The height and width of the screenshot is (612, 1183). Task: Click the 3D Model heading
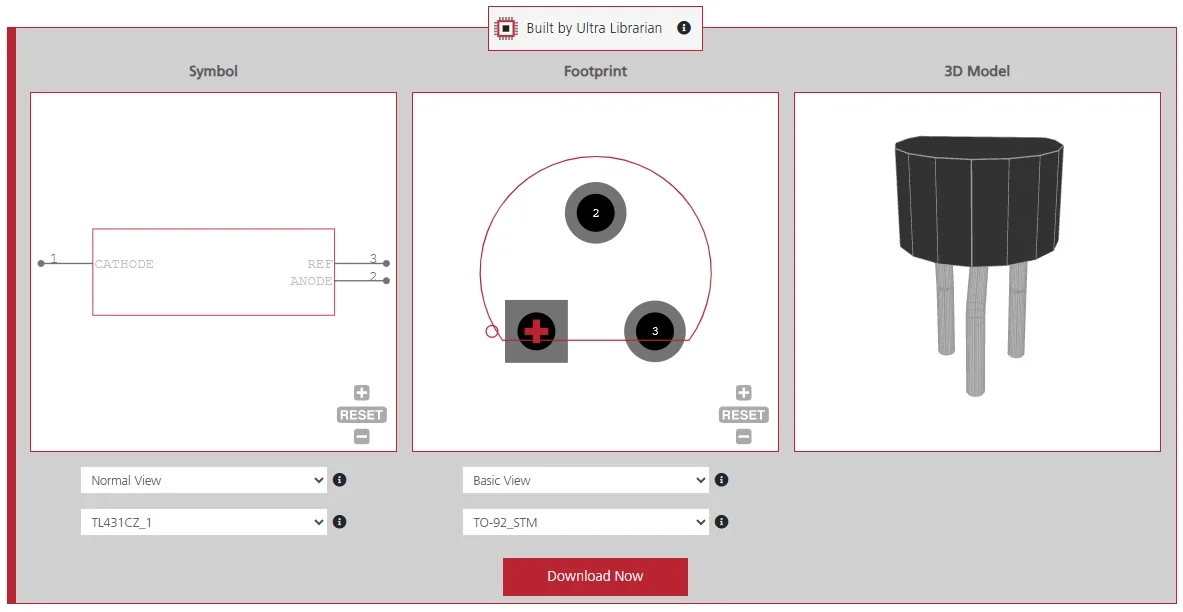tap(977, 71)
